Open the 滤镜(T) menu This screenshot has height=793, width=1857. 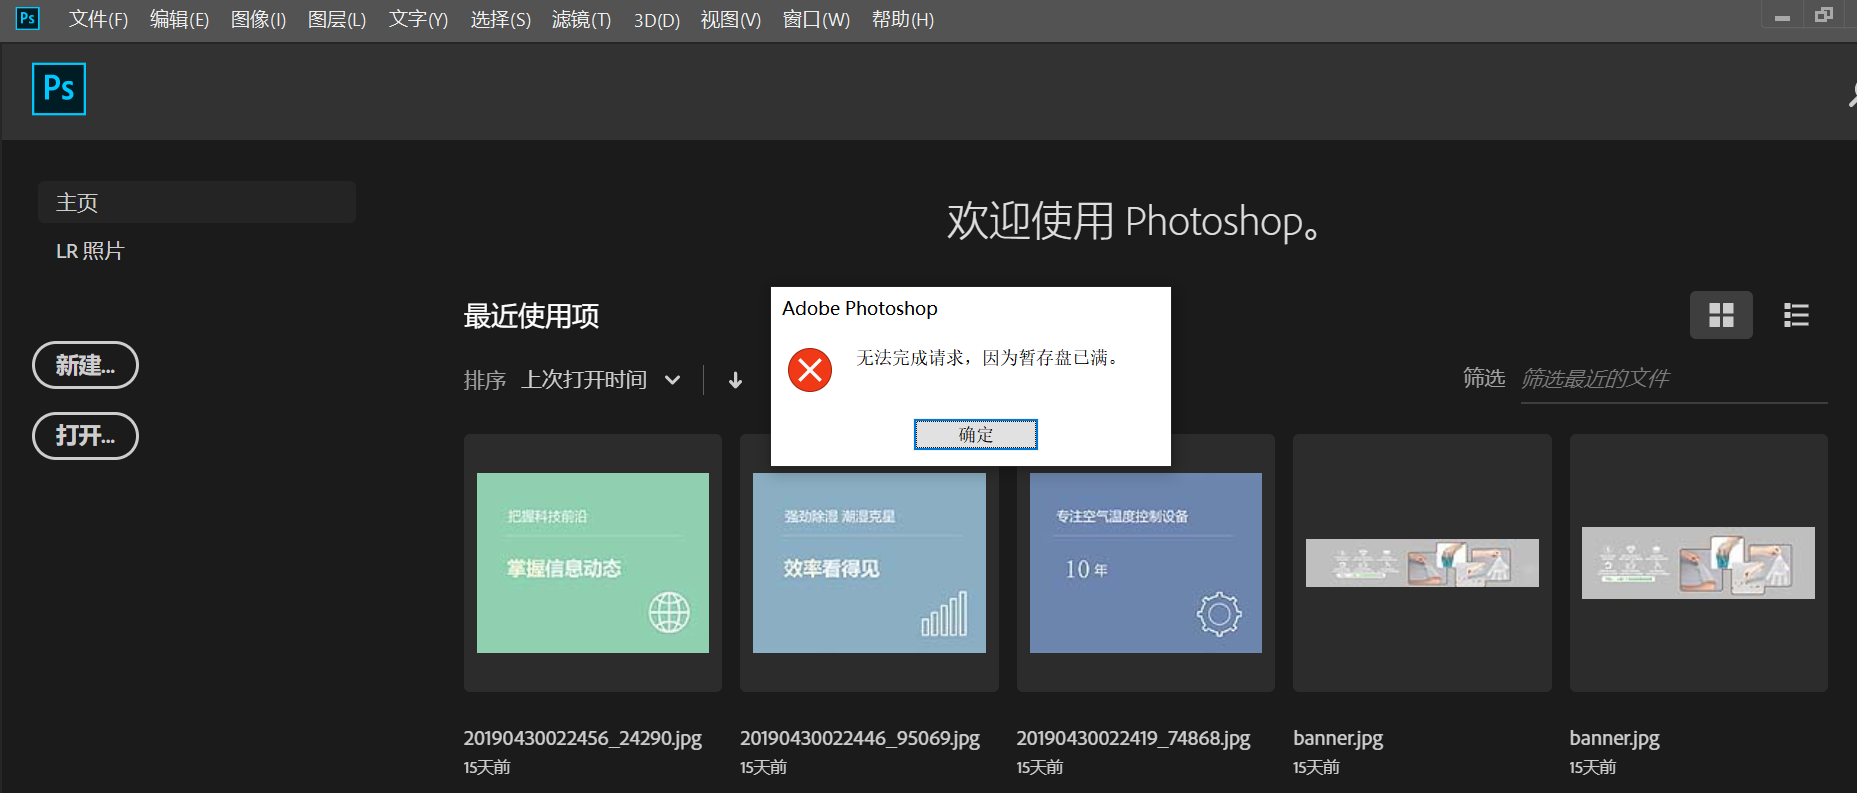(581, 19)
